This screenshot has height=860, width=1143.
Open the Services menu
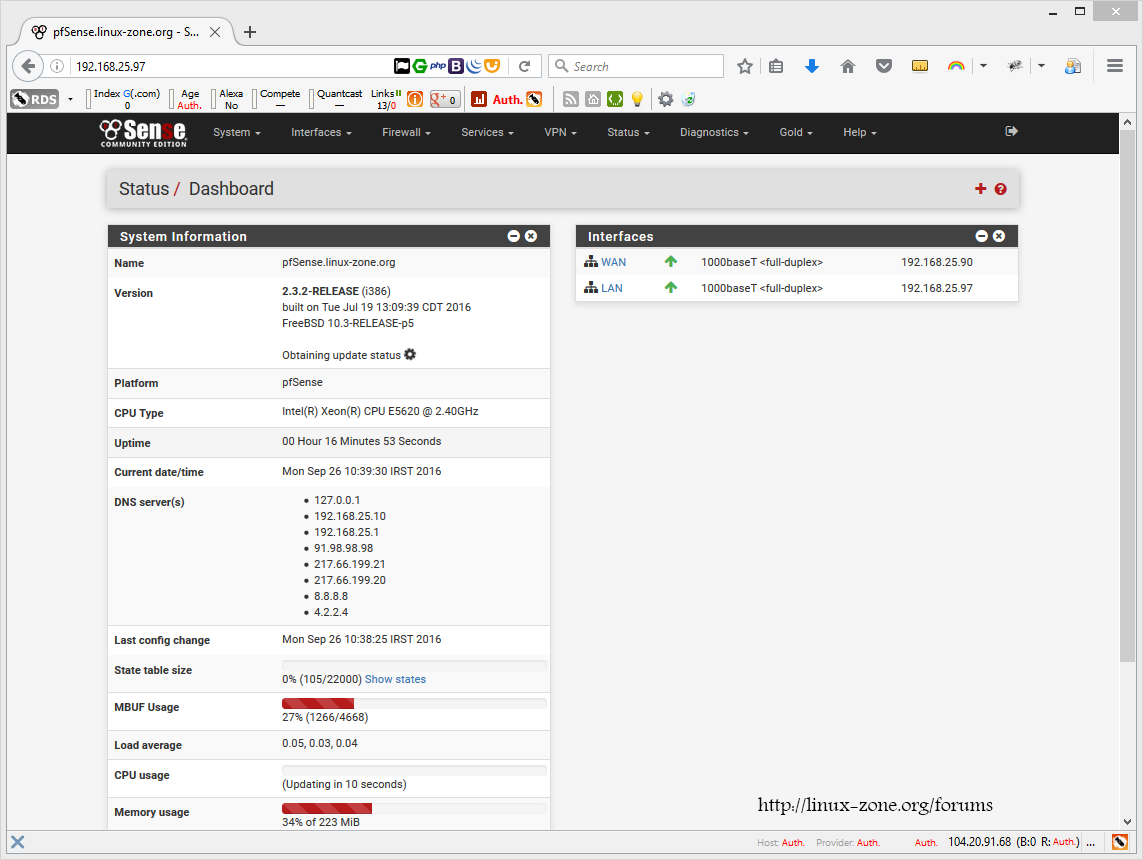click(487, 132)
